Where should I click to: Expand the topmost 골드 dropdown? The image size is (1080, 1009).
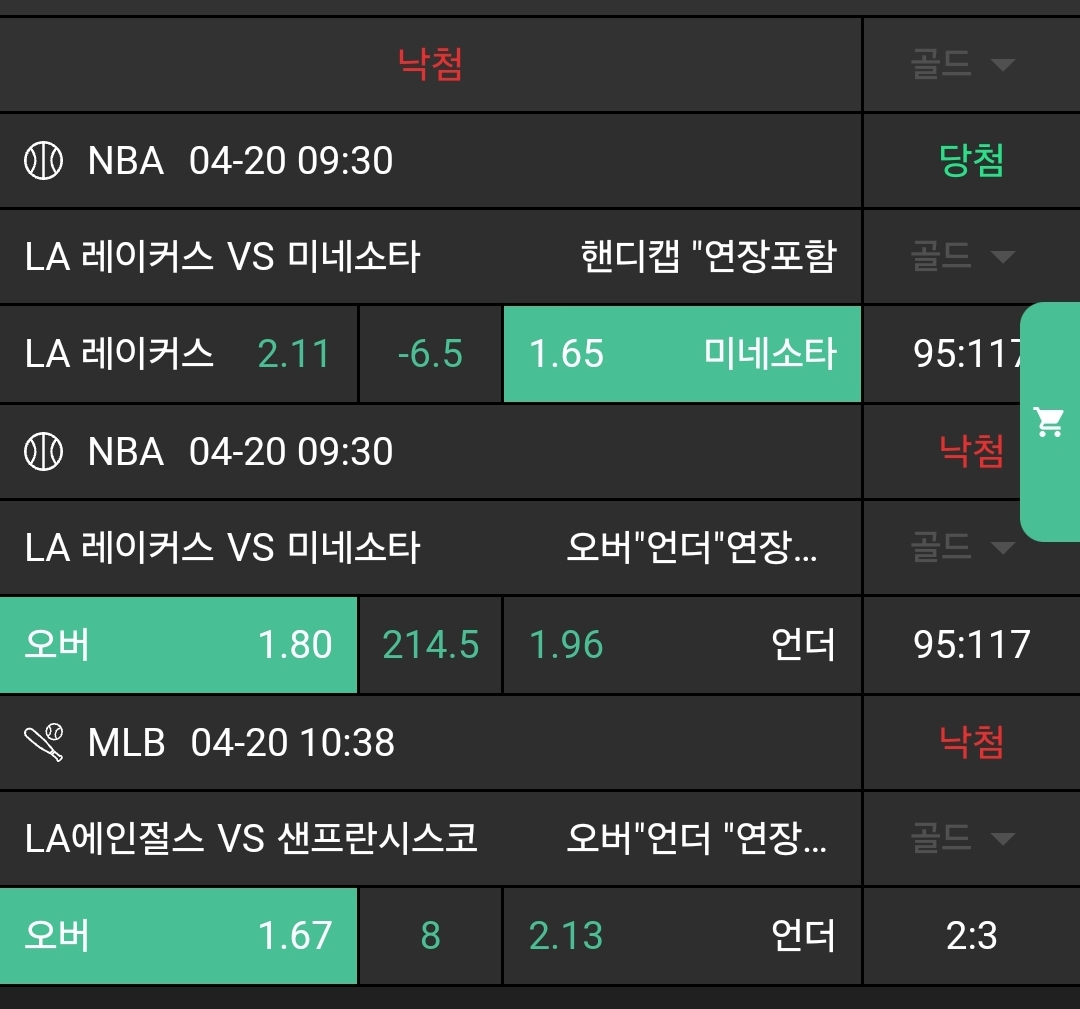962,65
